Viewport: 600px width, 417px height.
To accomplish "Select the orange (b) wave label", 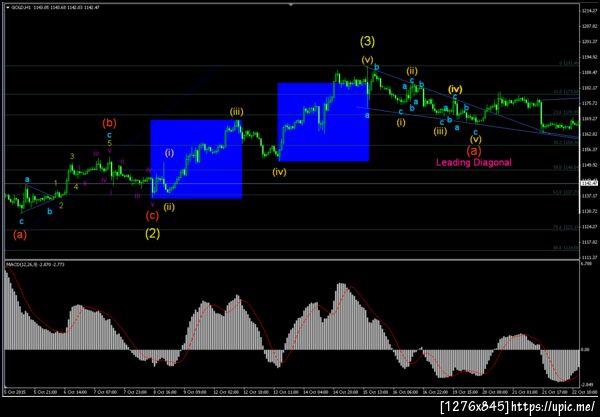I will point(109,123).
